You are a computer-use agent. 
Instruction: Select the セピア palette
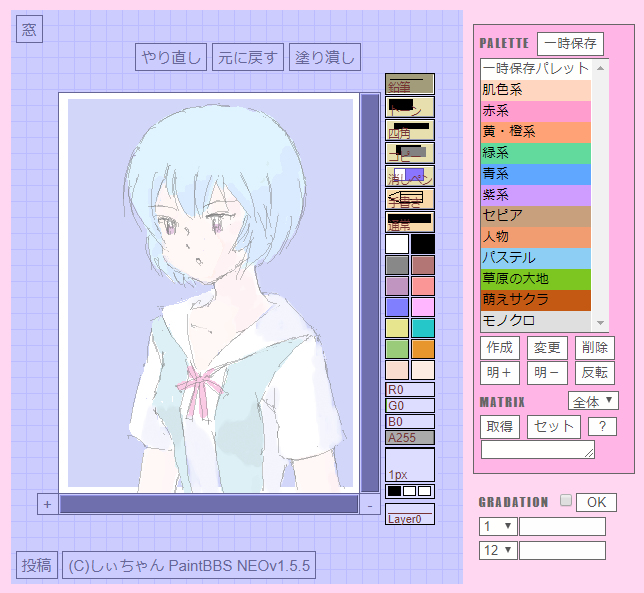tap(536, 216)
